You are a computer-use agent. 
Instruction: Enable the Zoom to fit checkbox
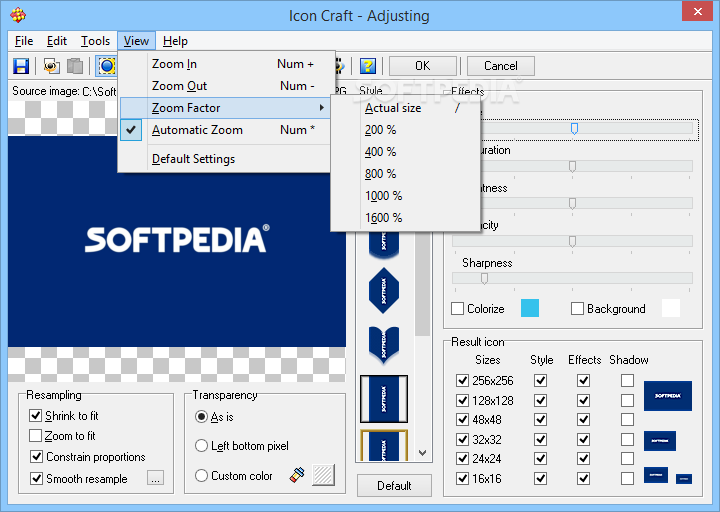point(35,435)
